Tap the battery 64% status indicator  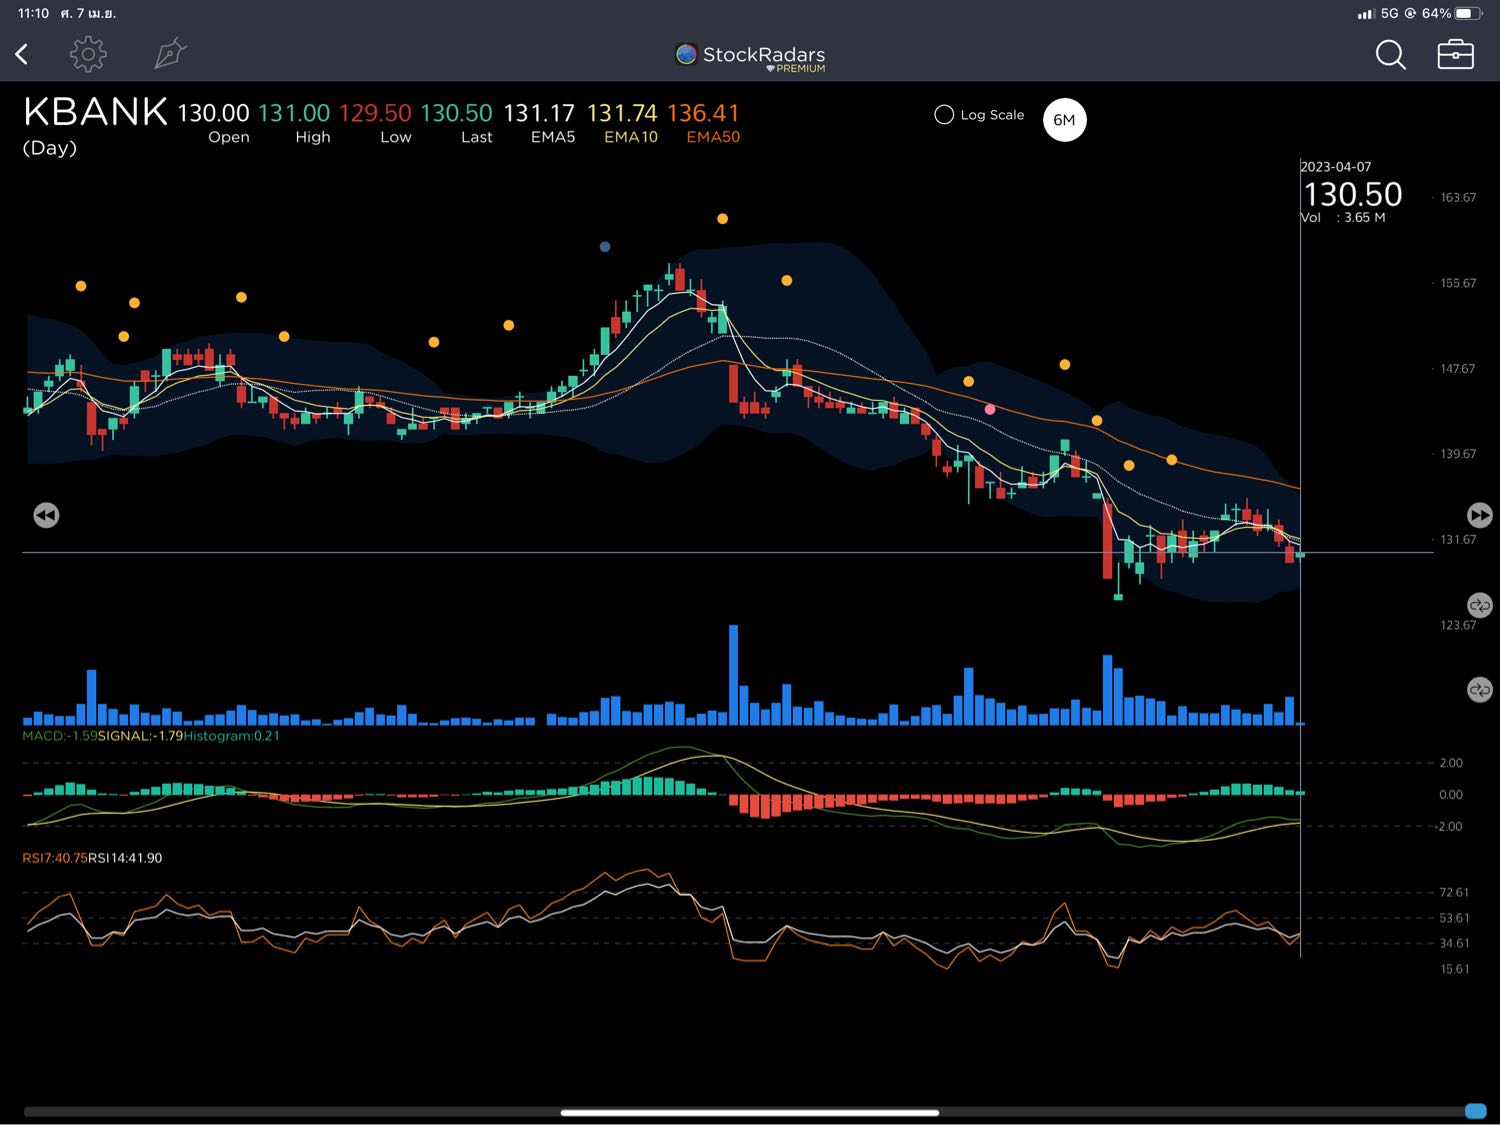(1451, 14)
